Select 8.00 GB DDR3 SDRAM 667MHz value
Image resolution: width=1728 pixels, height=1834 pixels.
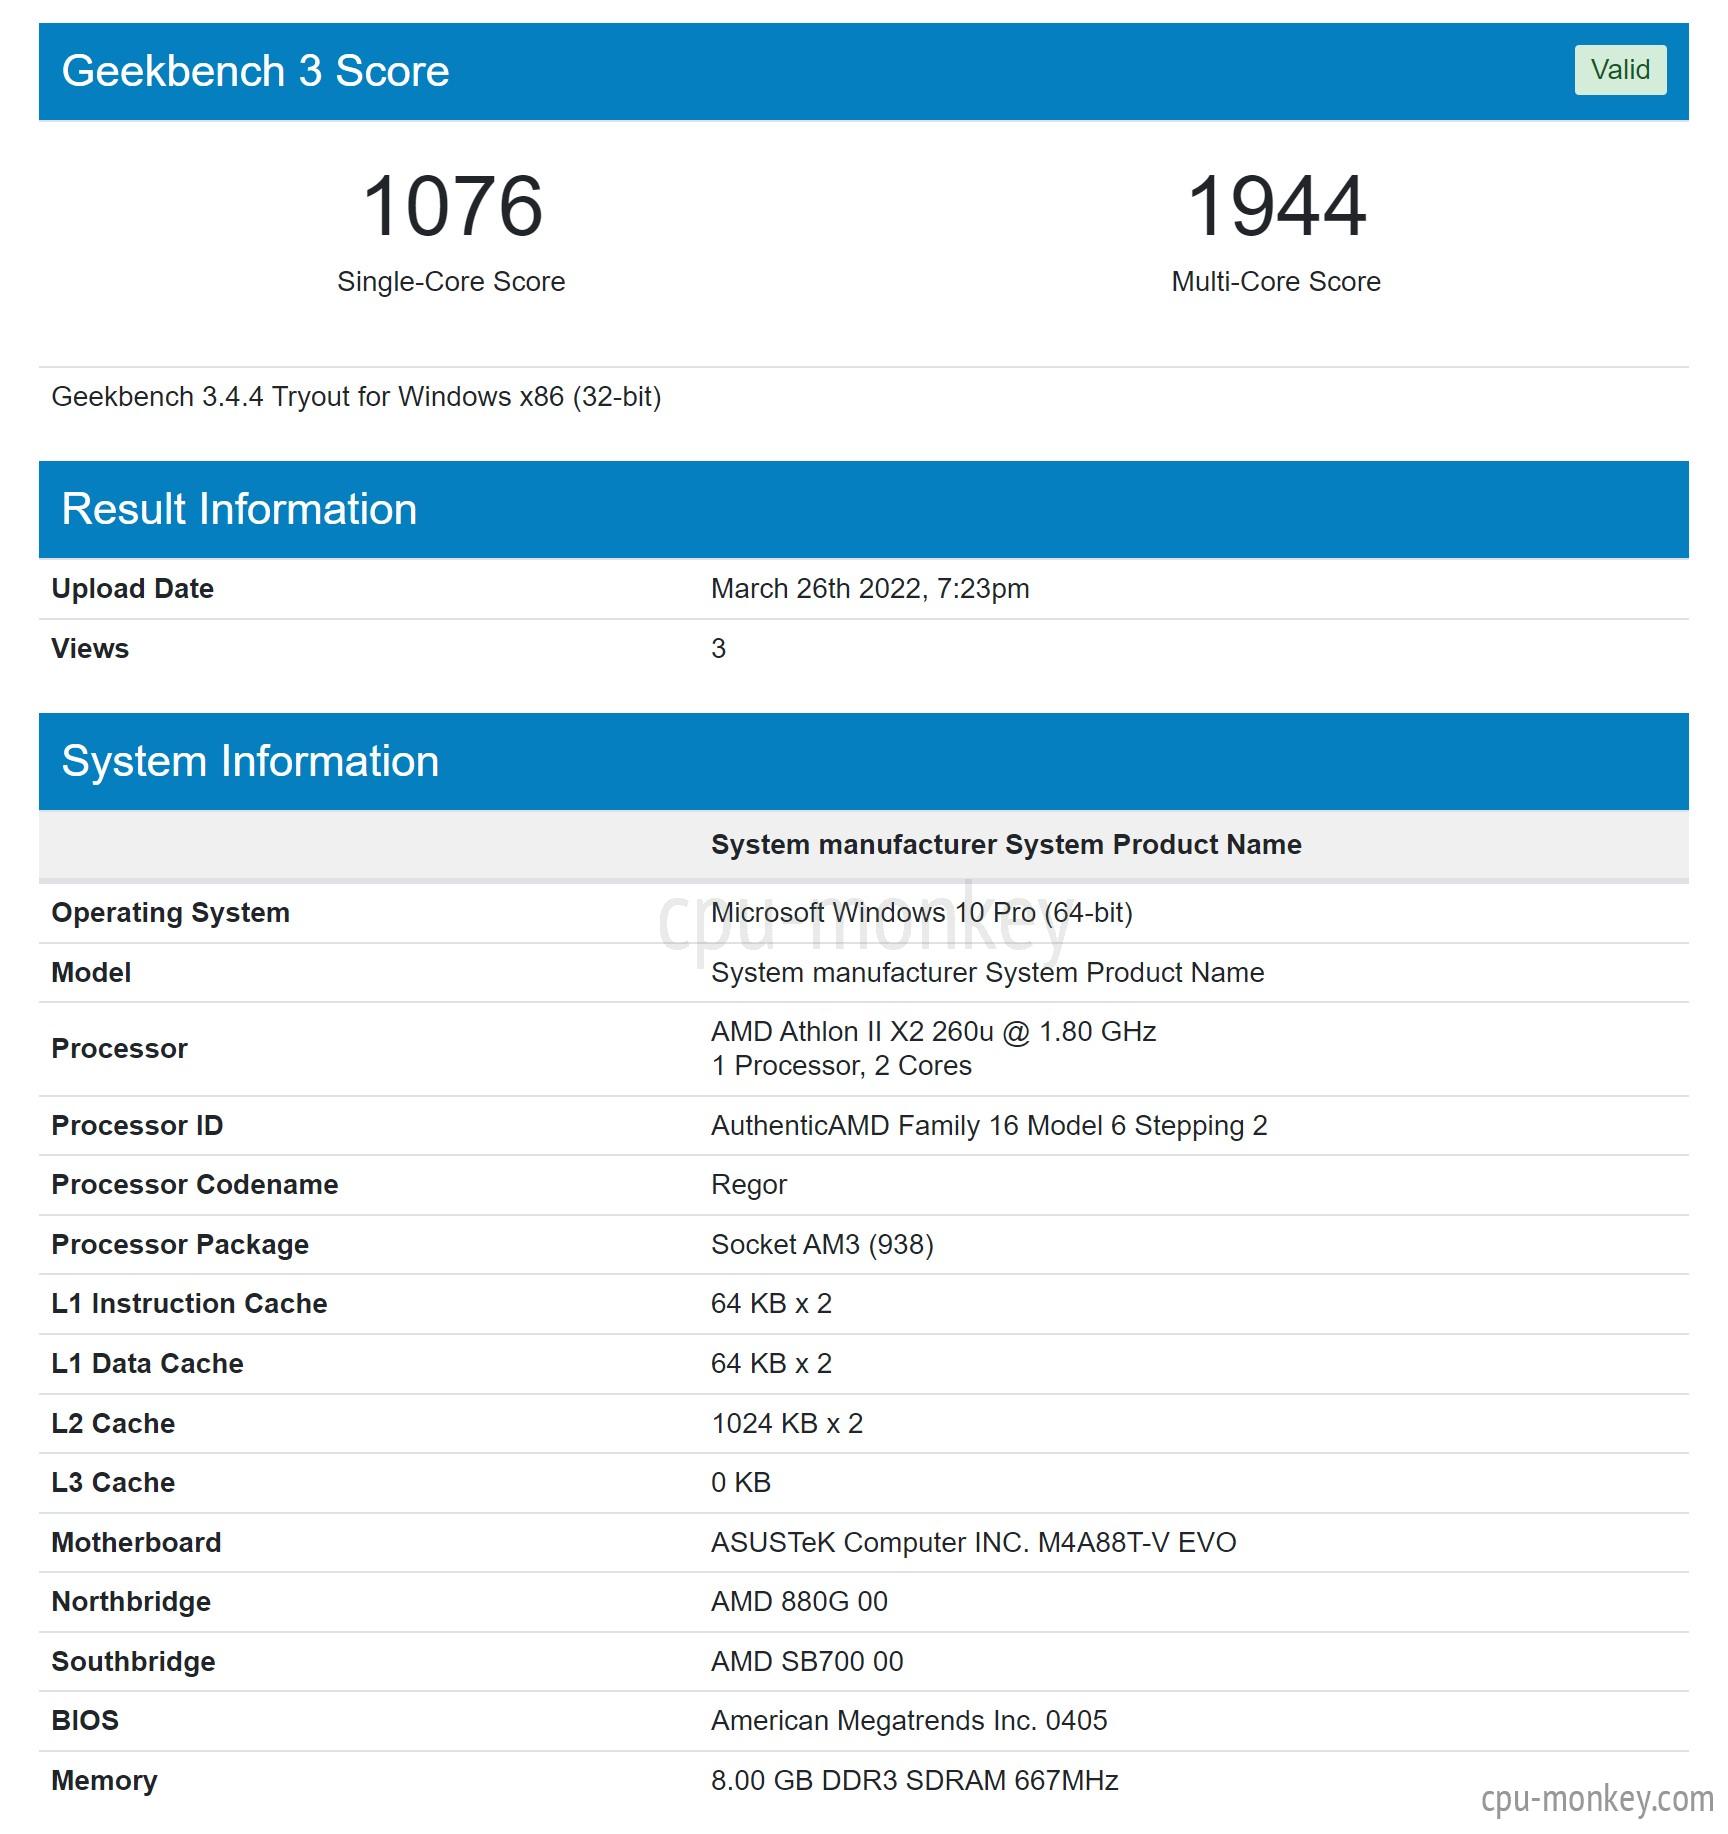[x=914, y=1780]
